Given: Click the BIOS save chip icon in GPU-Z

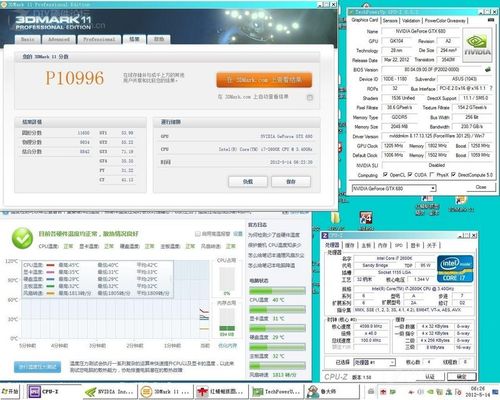Looking at the screenshot, I should click(x=488, y=69).
